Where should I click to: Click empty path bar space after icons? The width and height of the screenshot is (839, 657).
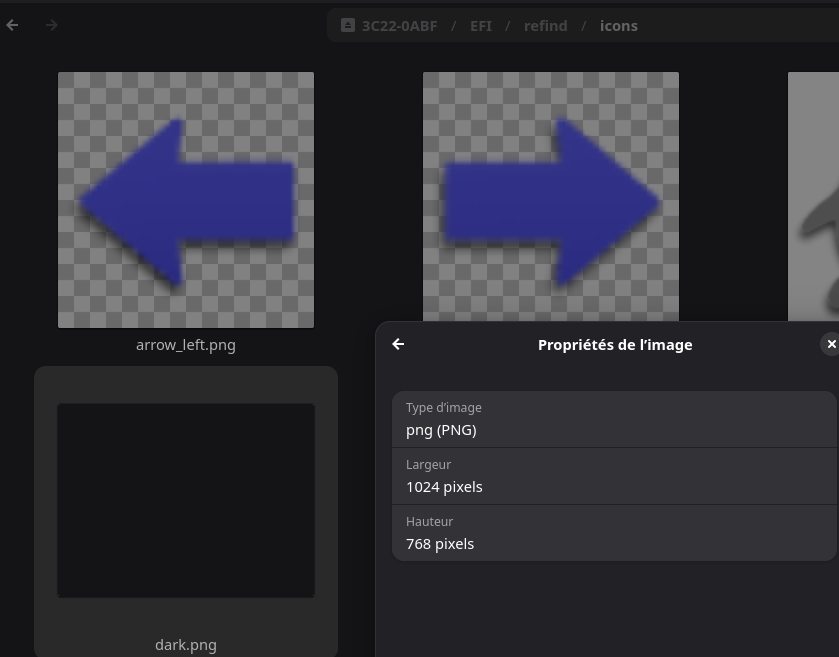738,26
